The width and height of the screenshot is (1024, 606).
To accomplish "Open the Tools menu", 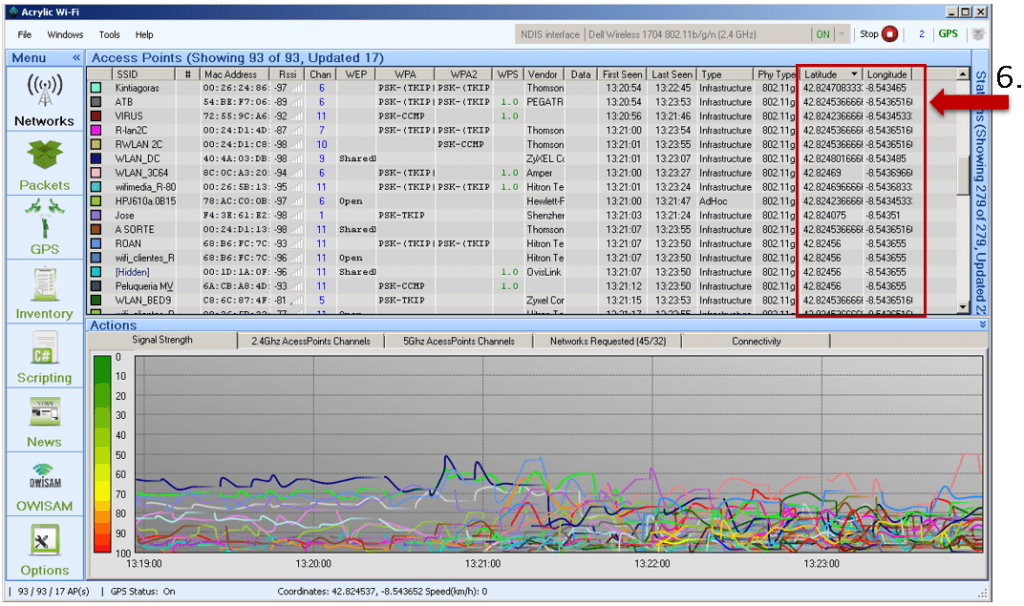I will point(109,35).
